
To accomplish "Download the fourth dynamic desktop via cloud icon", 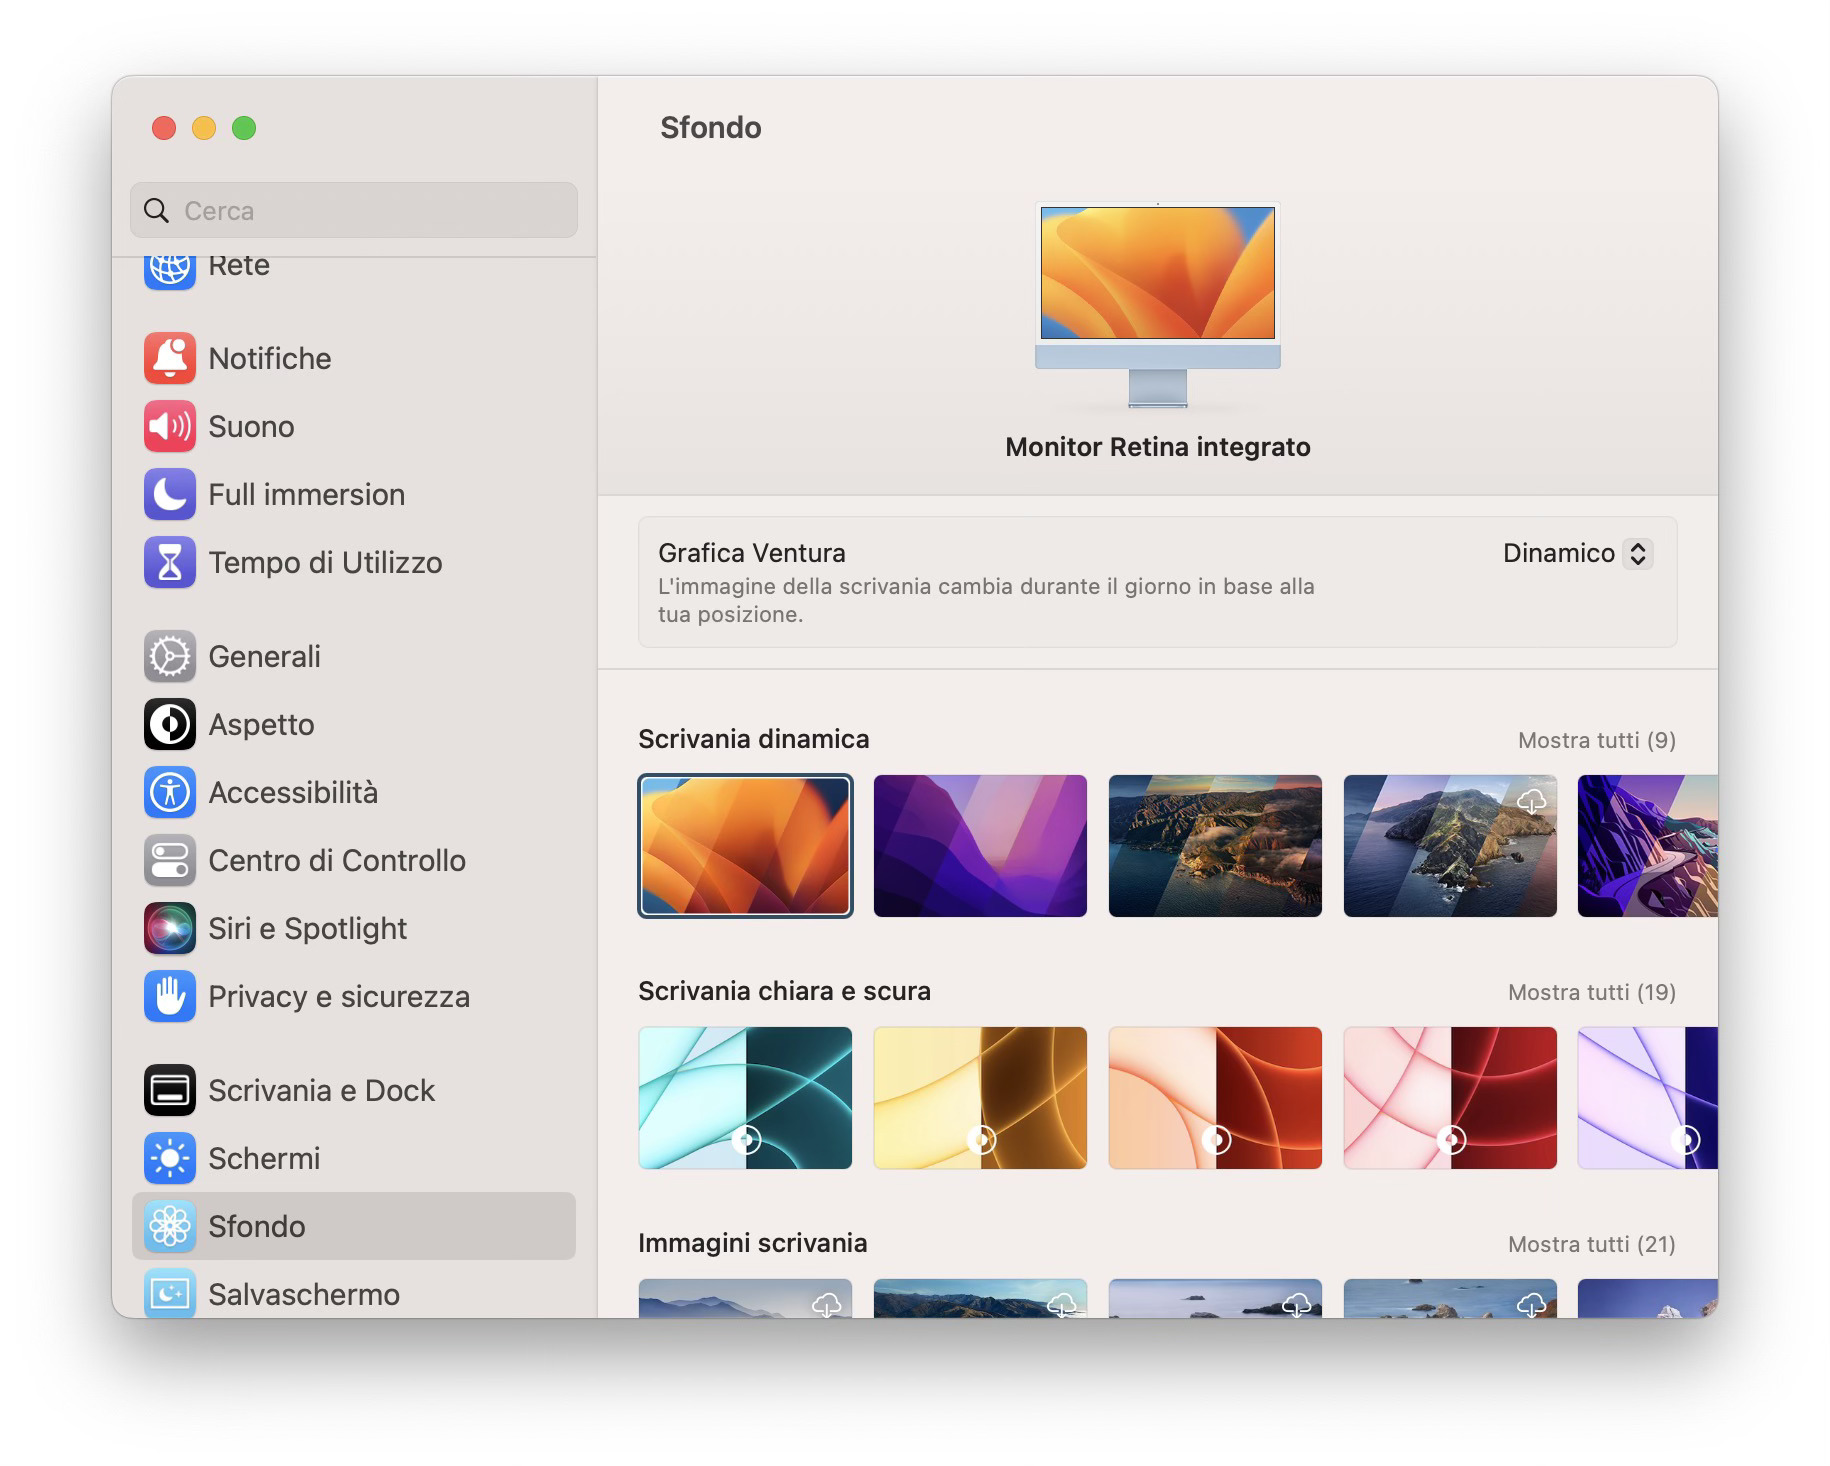I will 1531,800.
